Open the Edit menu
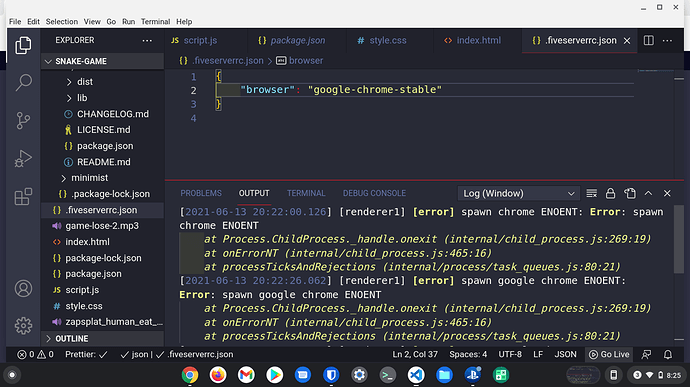This screenshot has height=387, width=690. tap(33, 22)
